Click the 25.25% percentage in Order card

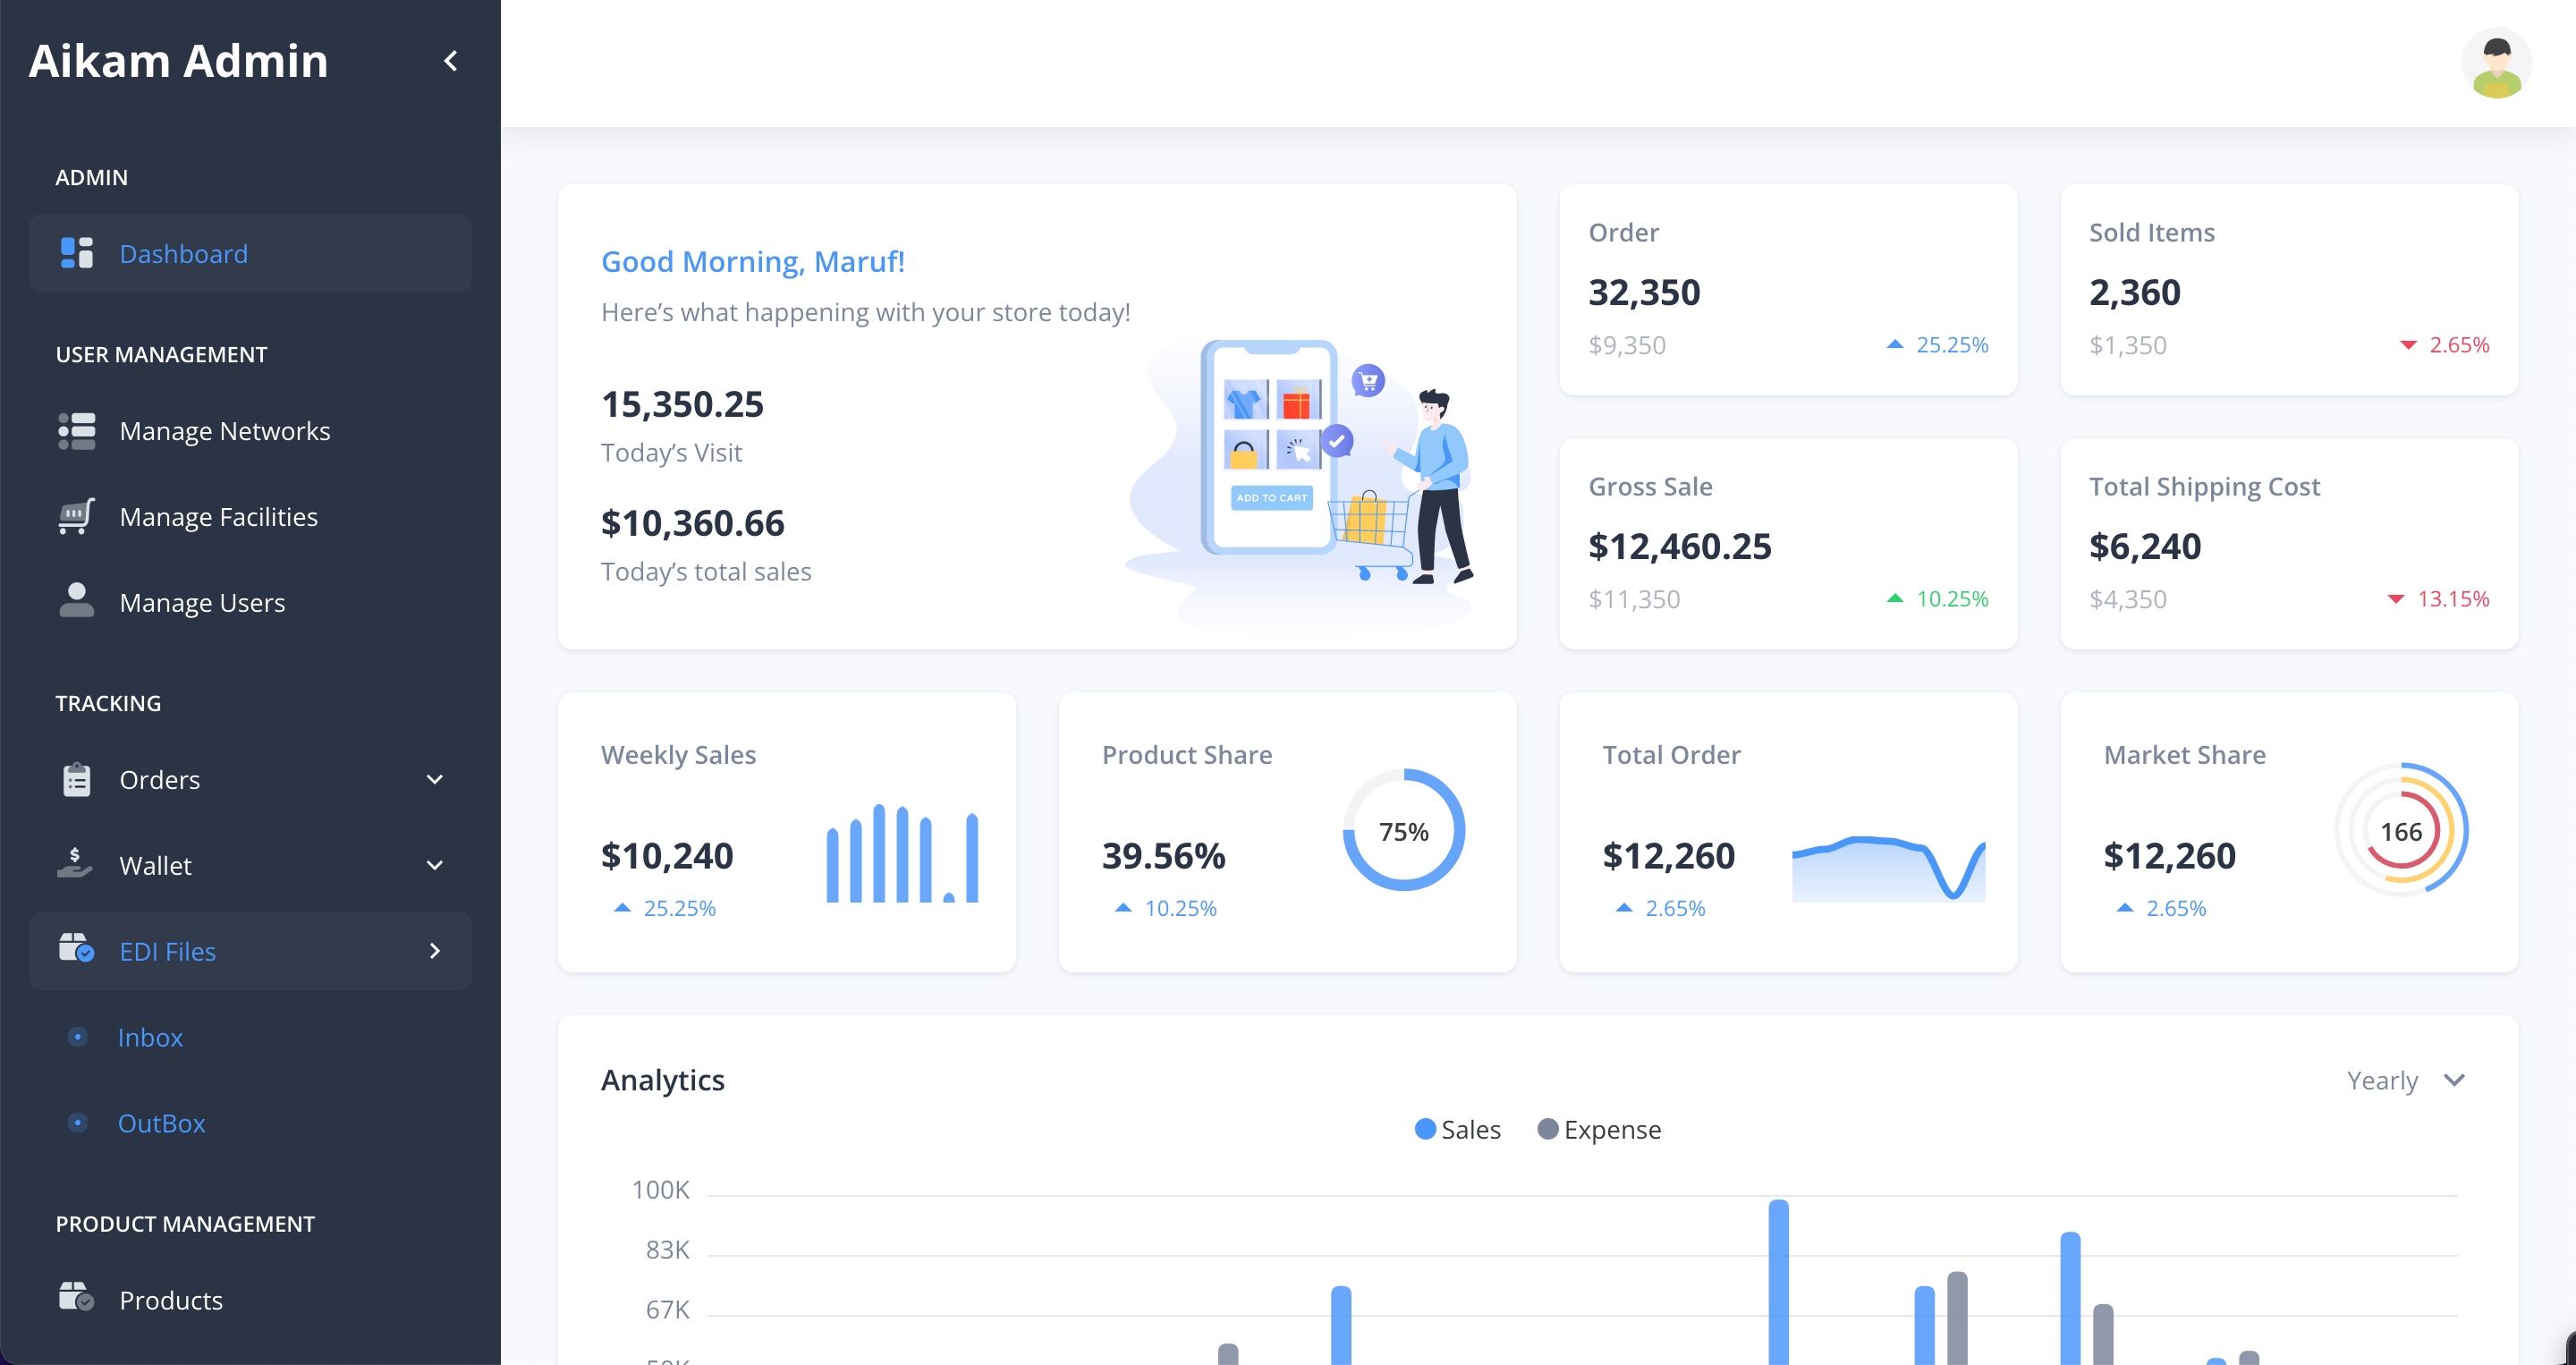(1952, 345)
